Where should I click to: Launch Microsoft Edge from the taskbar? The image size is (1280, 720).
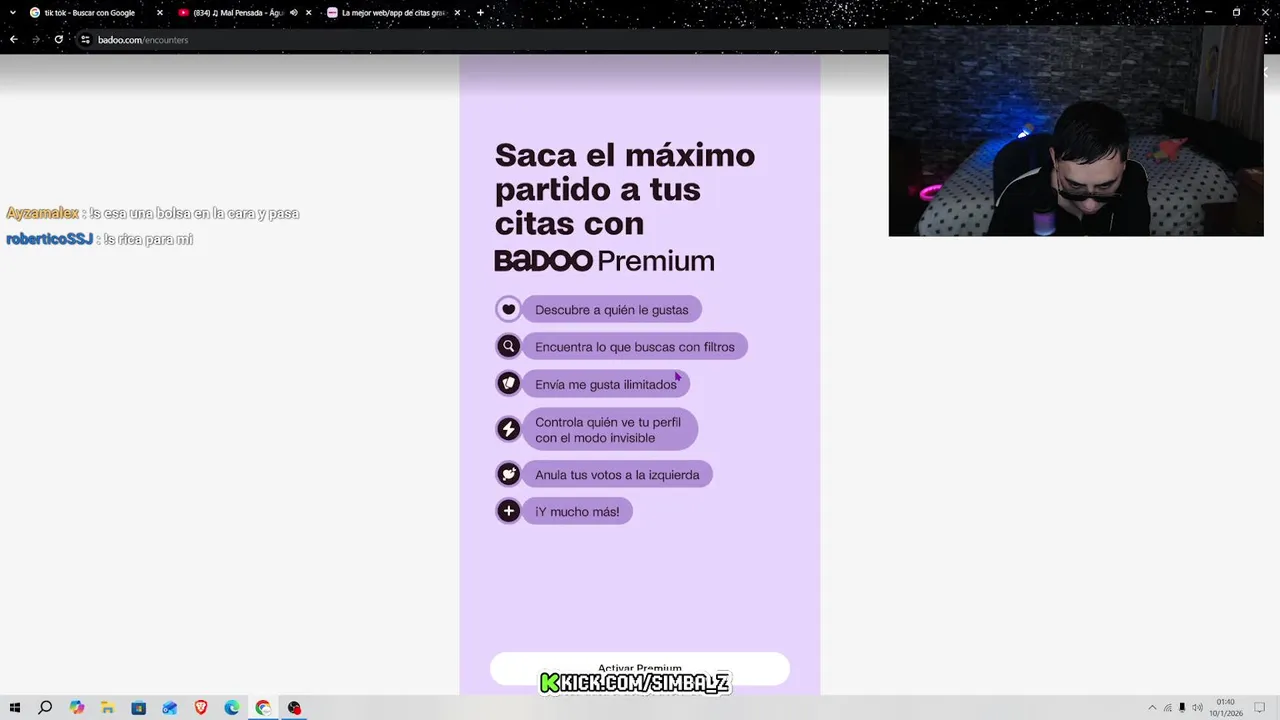pyautogui.click(x=232, y=708)
